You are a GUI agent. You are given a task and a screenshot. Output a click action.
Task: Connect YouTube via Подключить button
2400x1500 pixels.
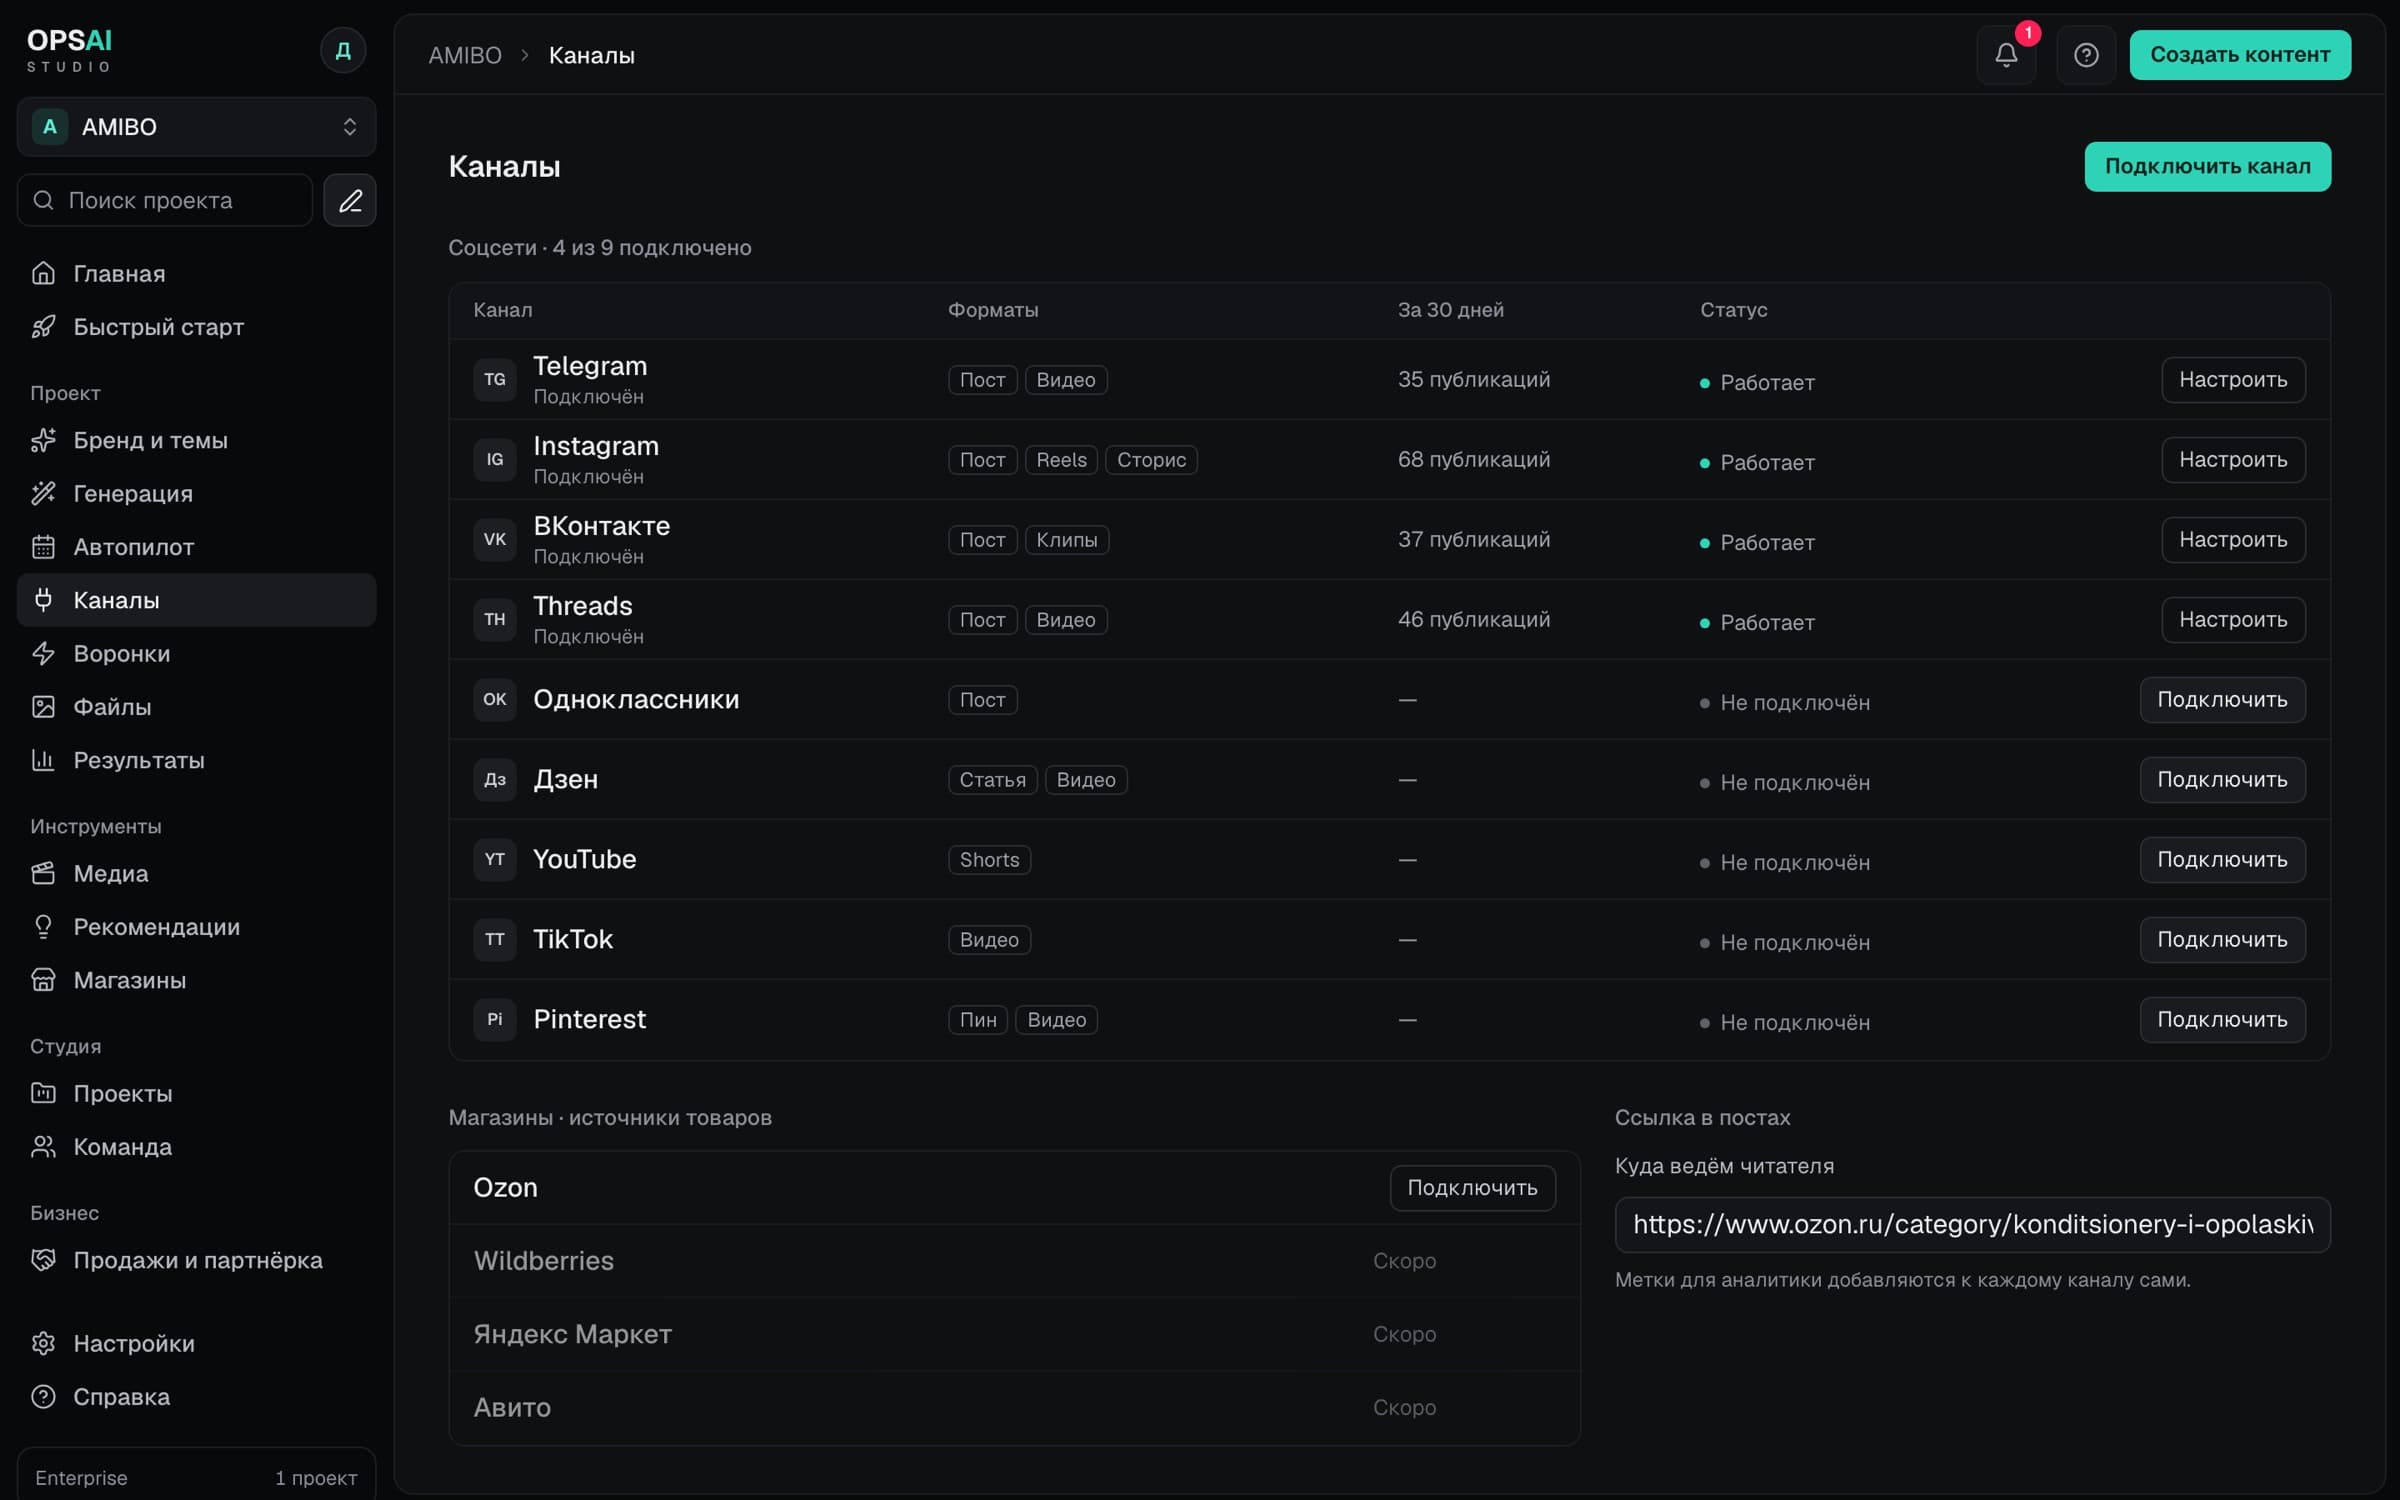coord(2222,860)
